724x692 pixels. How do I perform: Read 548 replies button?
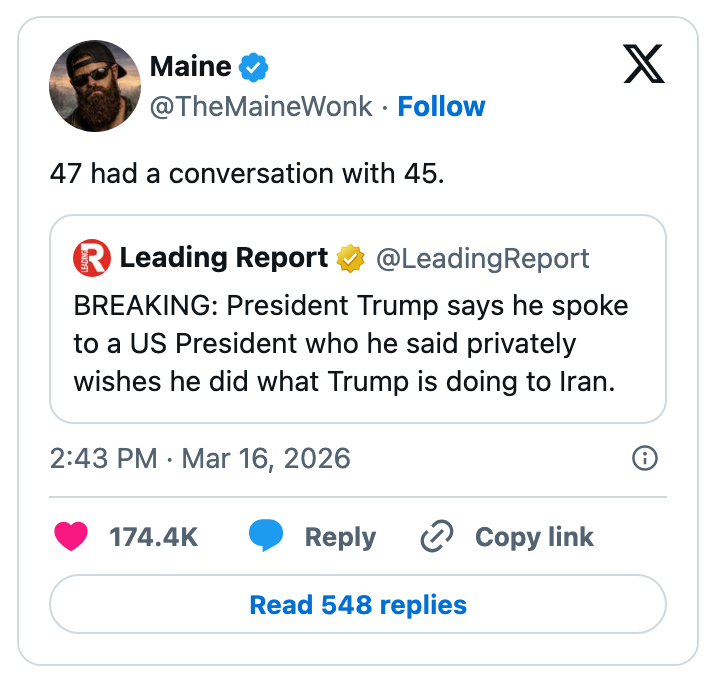pos(358,605)
